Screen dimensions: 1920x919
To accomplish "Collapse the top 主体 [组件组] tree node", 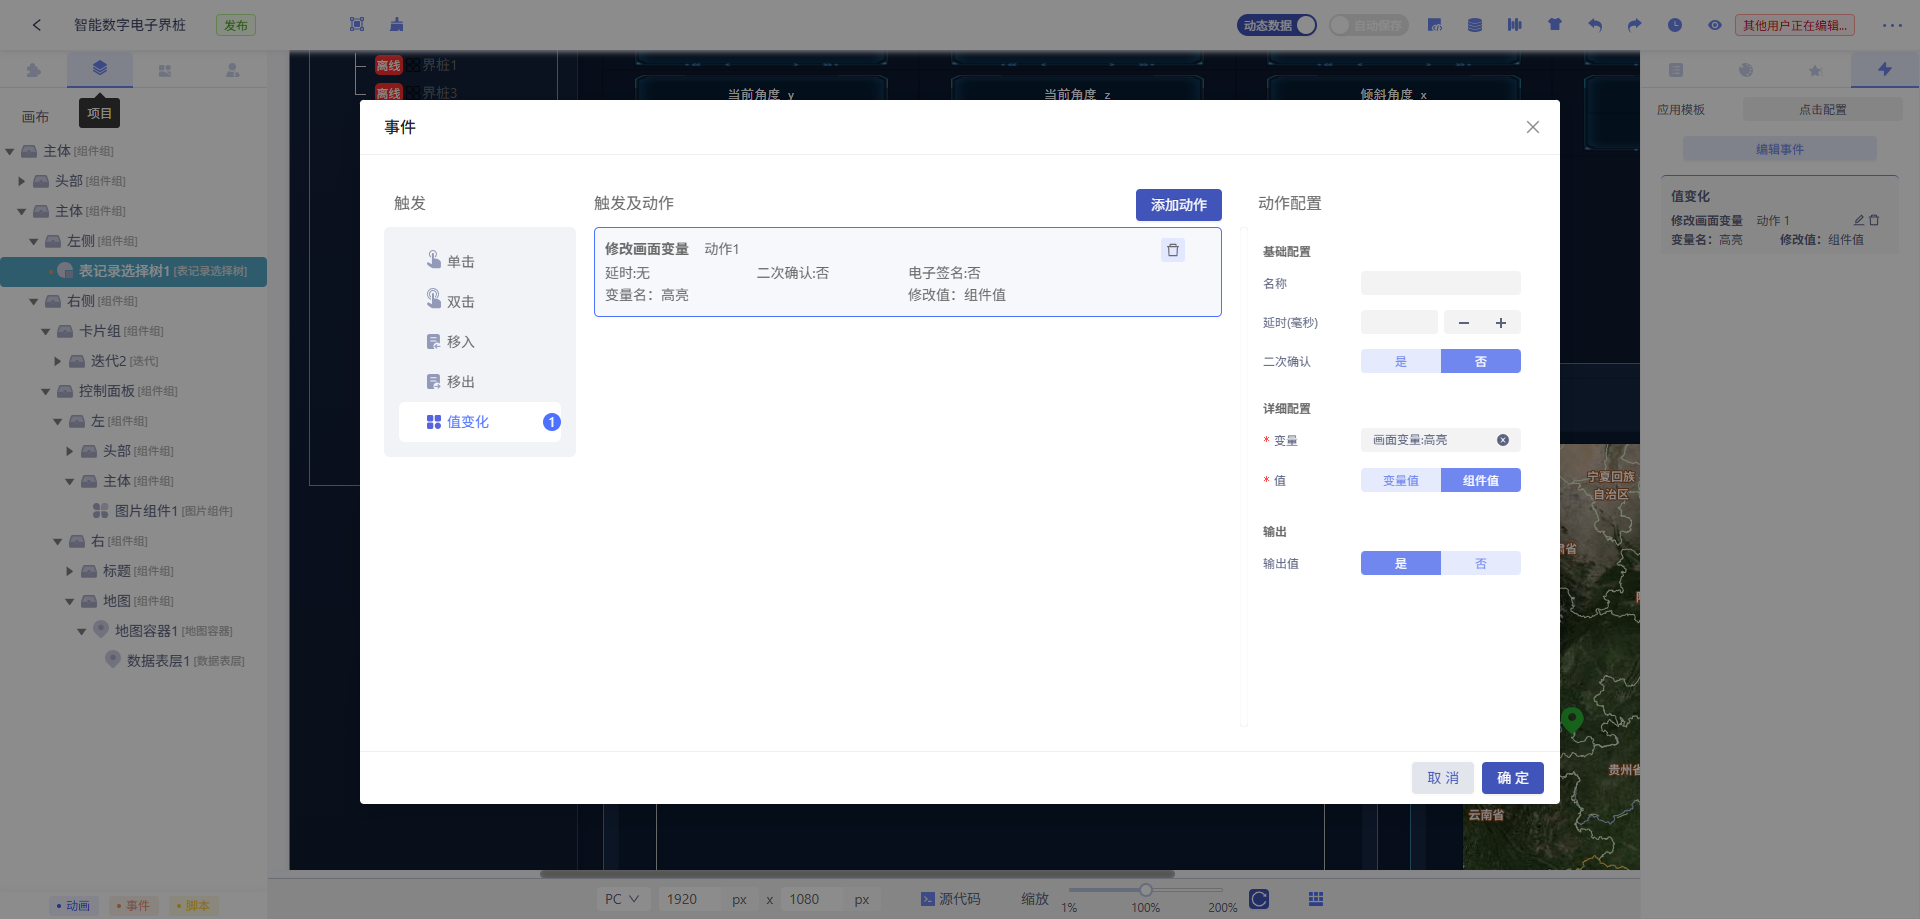I will [x=10, y=152].
